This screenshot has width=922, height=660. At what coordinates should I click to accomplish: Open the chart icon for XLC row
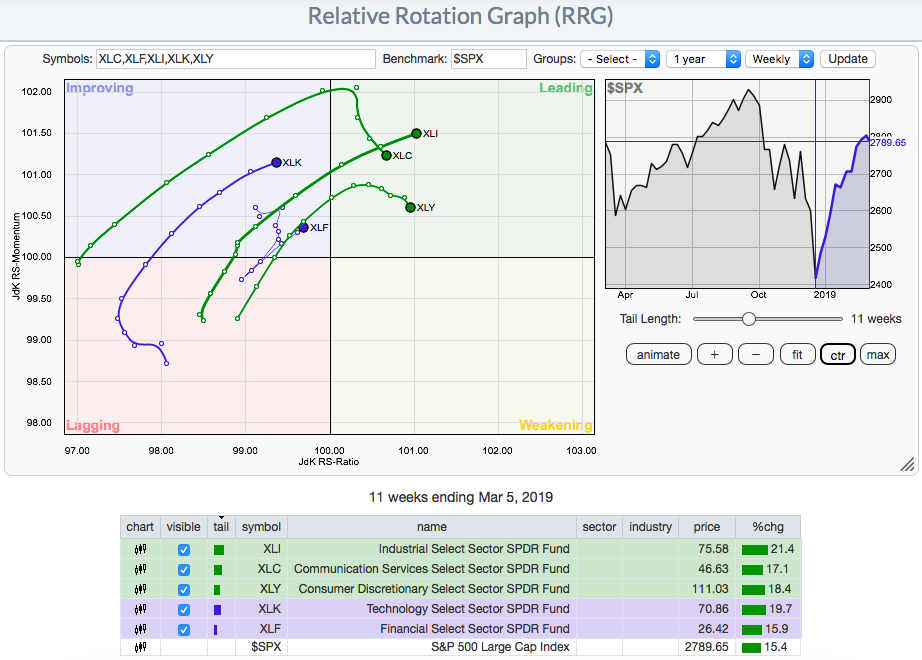coord(140,569)
